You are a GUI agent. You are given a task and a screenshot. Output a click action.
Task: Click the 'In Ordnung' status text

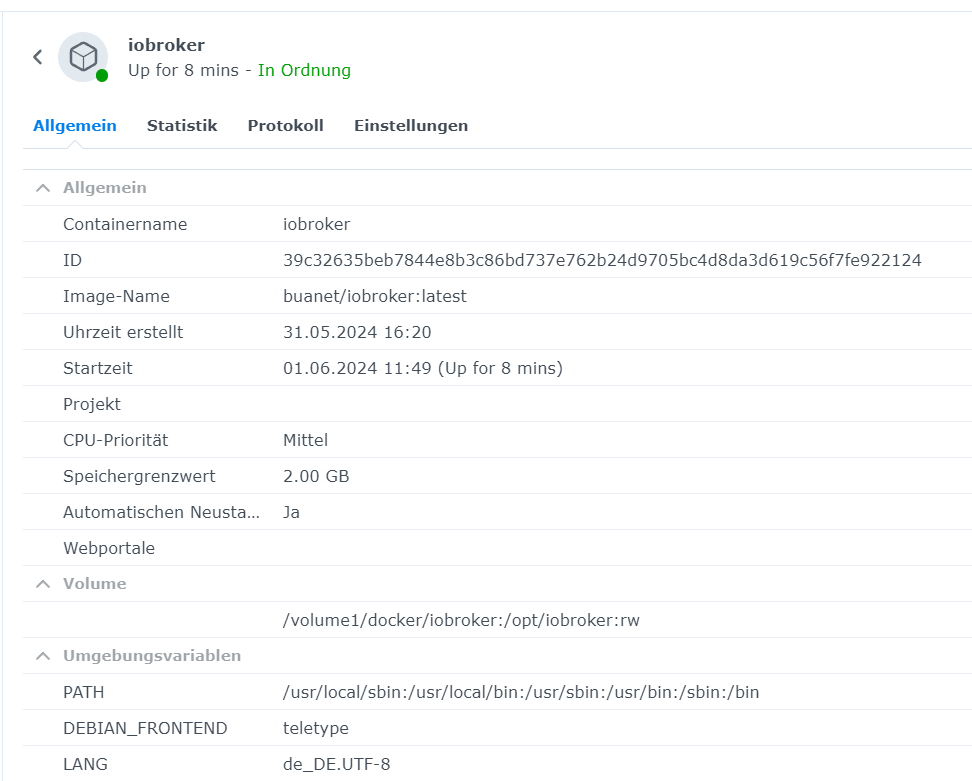[x=304, y=70]
